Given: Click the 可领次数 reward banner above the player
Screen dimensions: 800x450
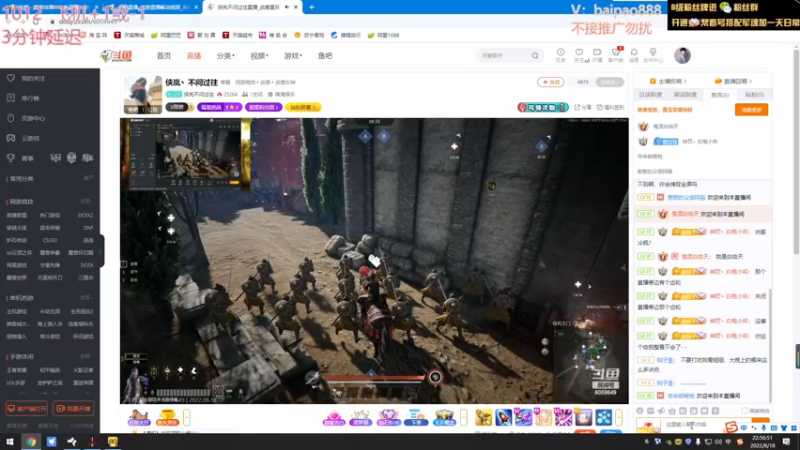Looking at the screenshot, I should click(543, 107).
